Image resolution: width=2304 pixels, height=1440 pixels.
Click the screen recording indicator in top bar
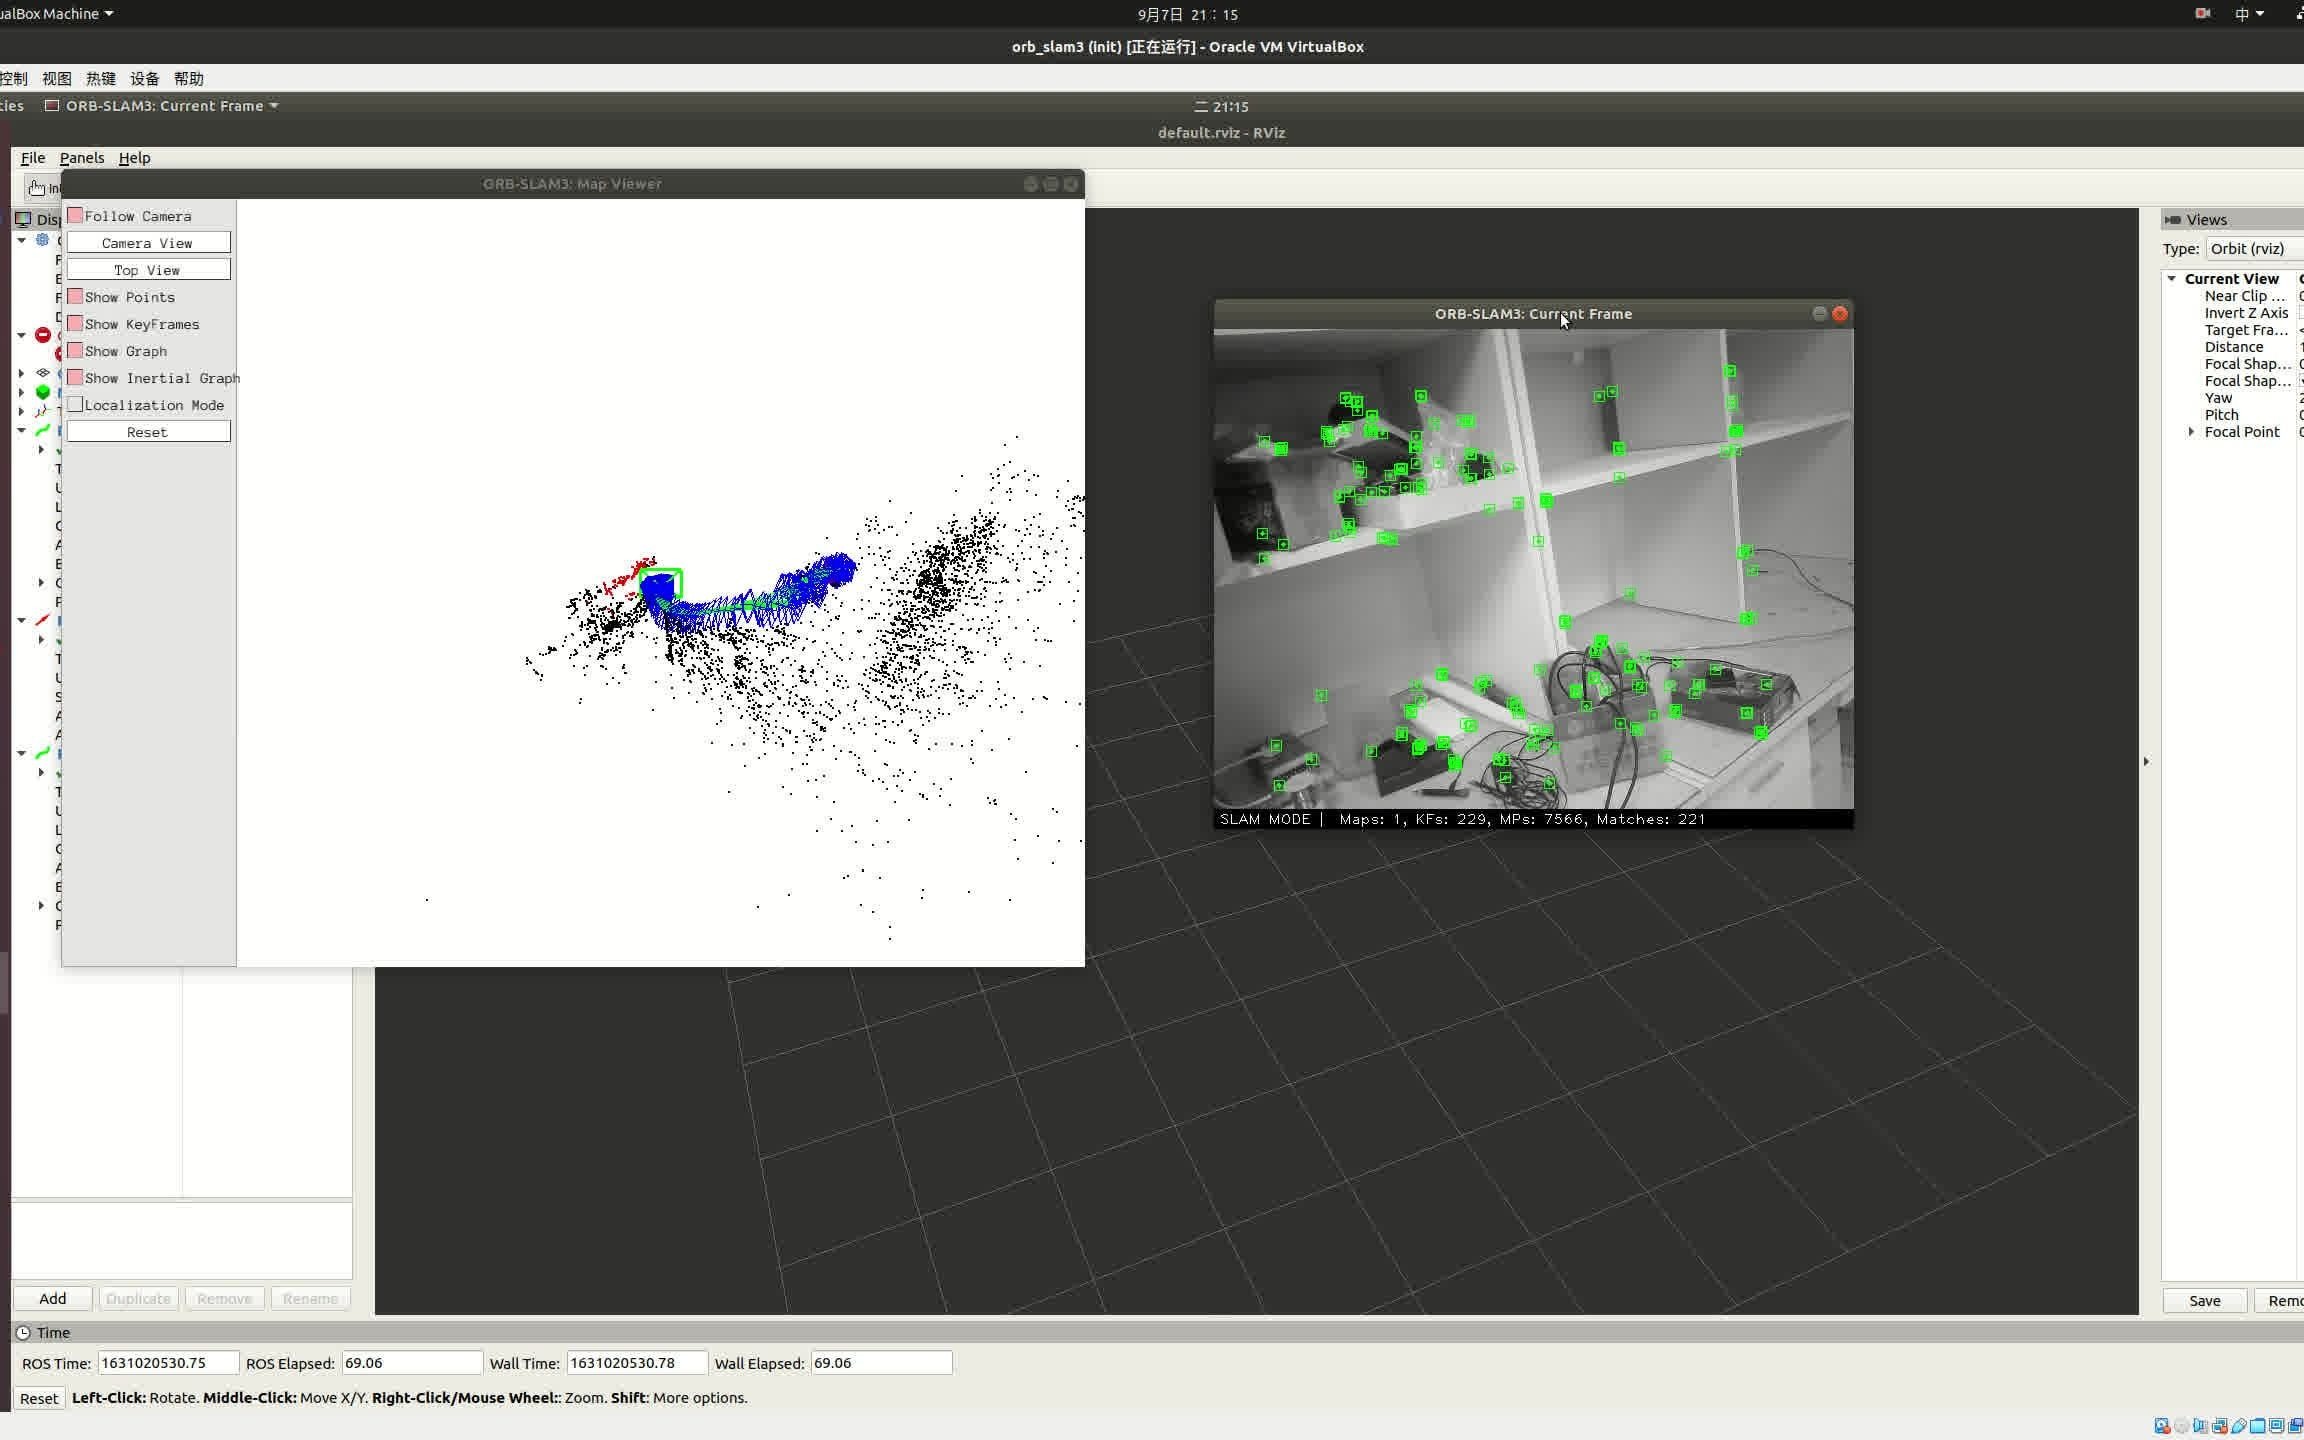coord(2202,14)
